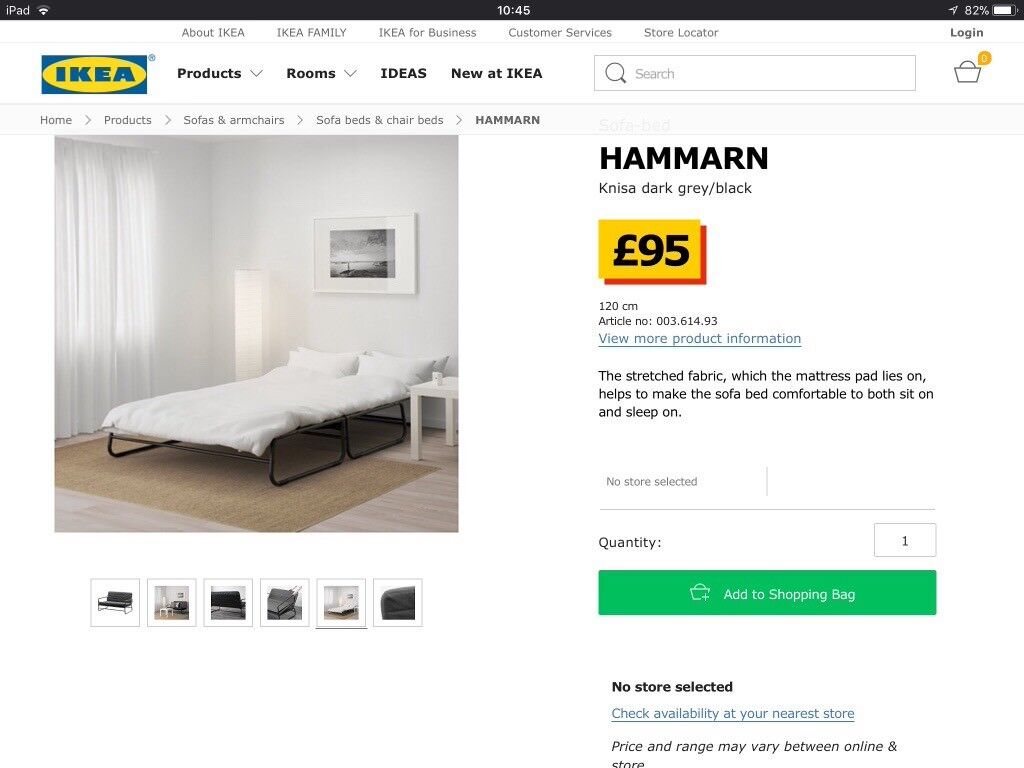
Task: Expand the Rooms dropdown menu
Action: click(x=321, y=73)
